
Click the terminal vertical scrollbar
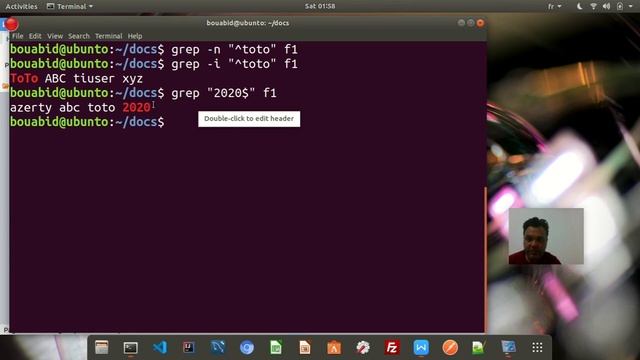[x=485, y=260]
